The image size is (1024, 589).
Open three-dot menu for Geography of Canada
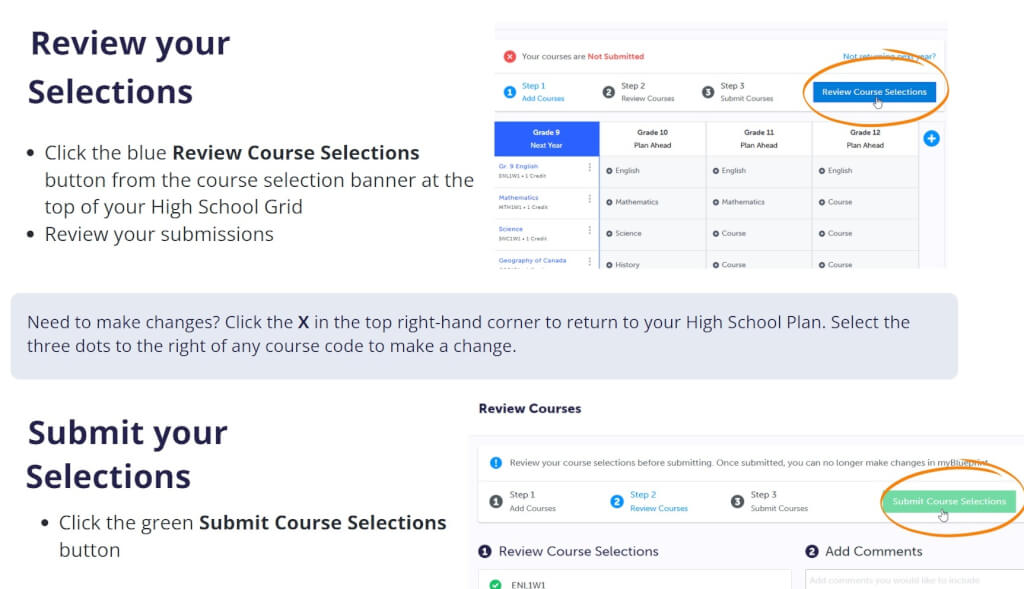point(590,261)
